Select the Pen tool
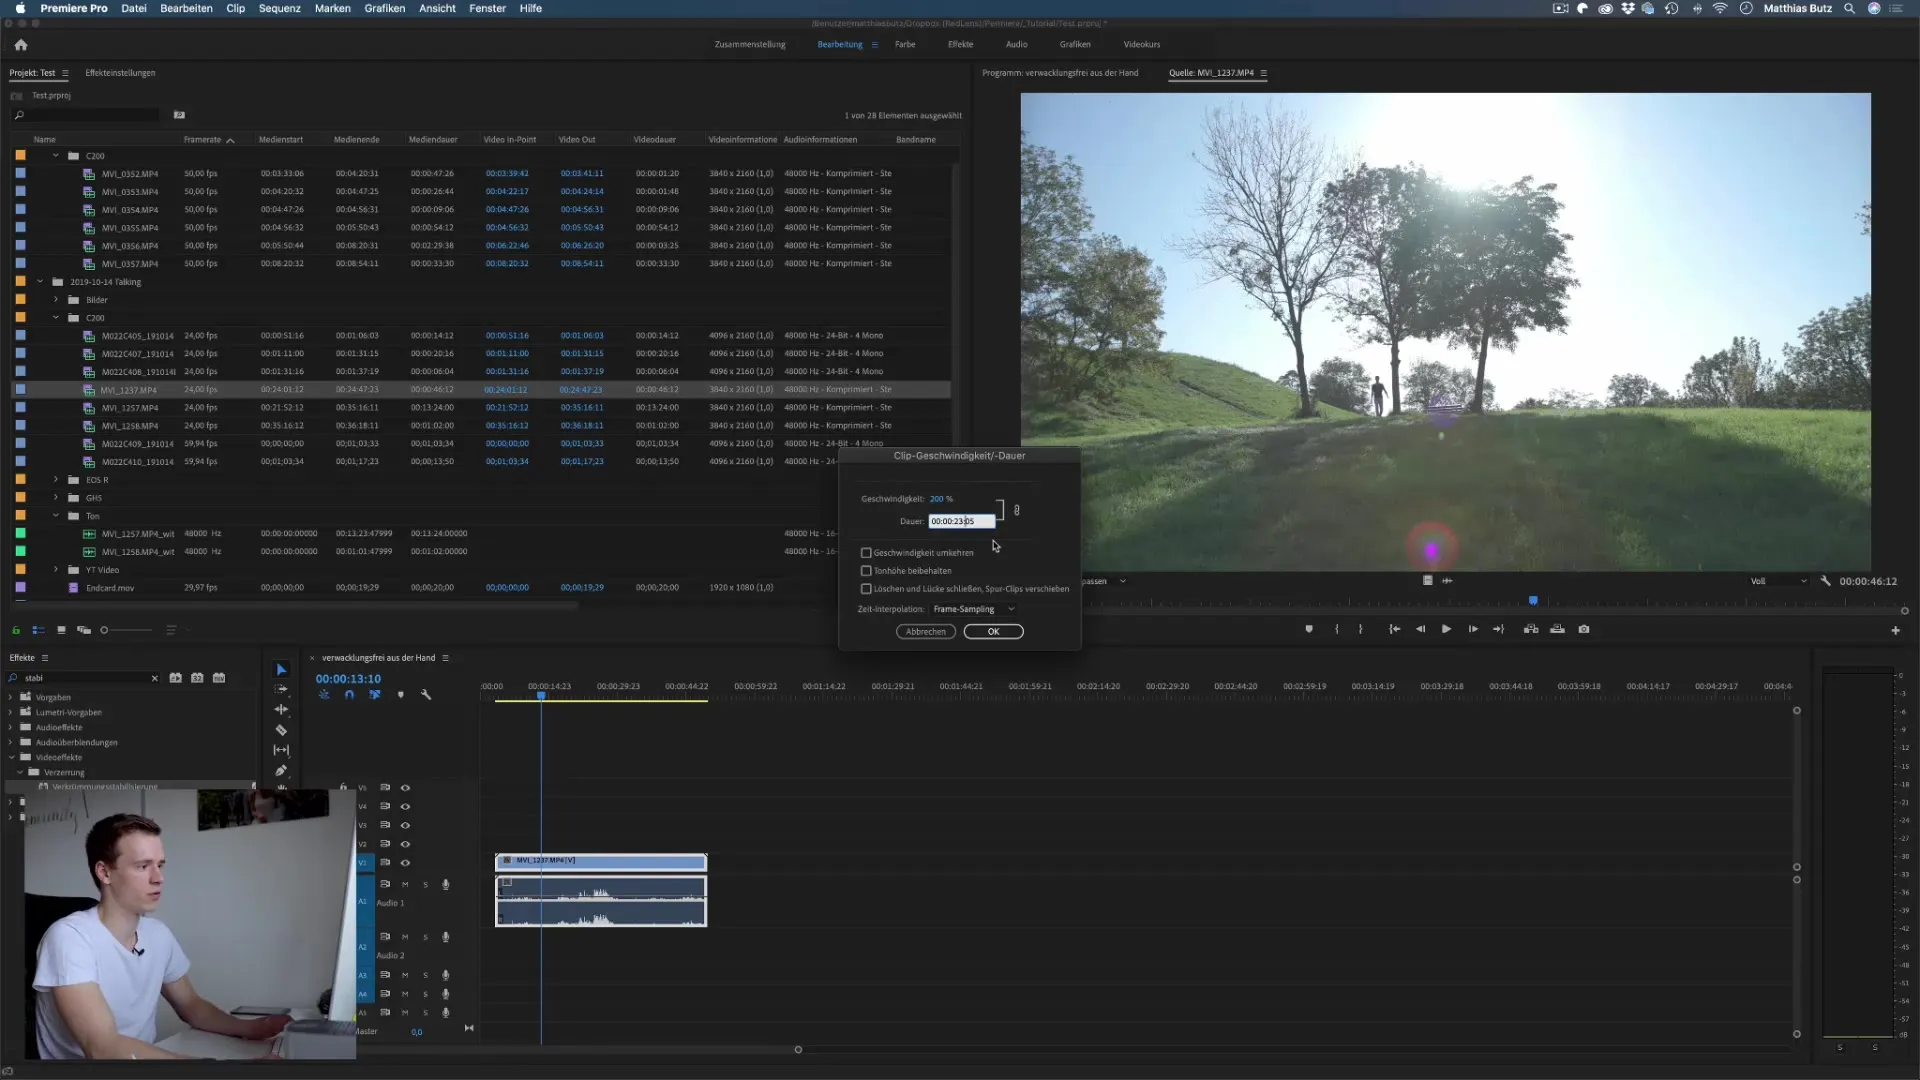The height and width of the screenshot is (1080, 1920). pos(281,771)
